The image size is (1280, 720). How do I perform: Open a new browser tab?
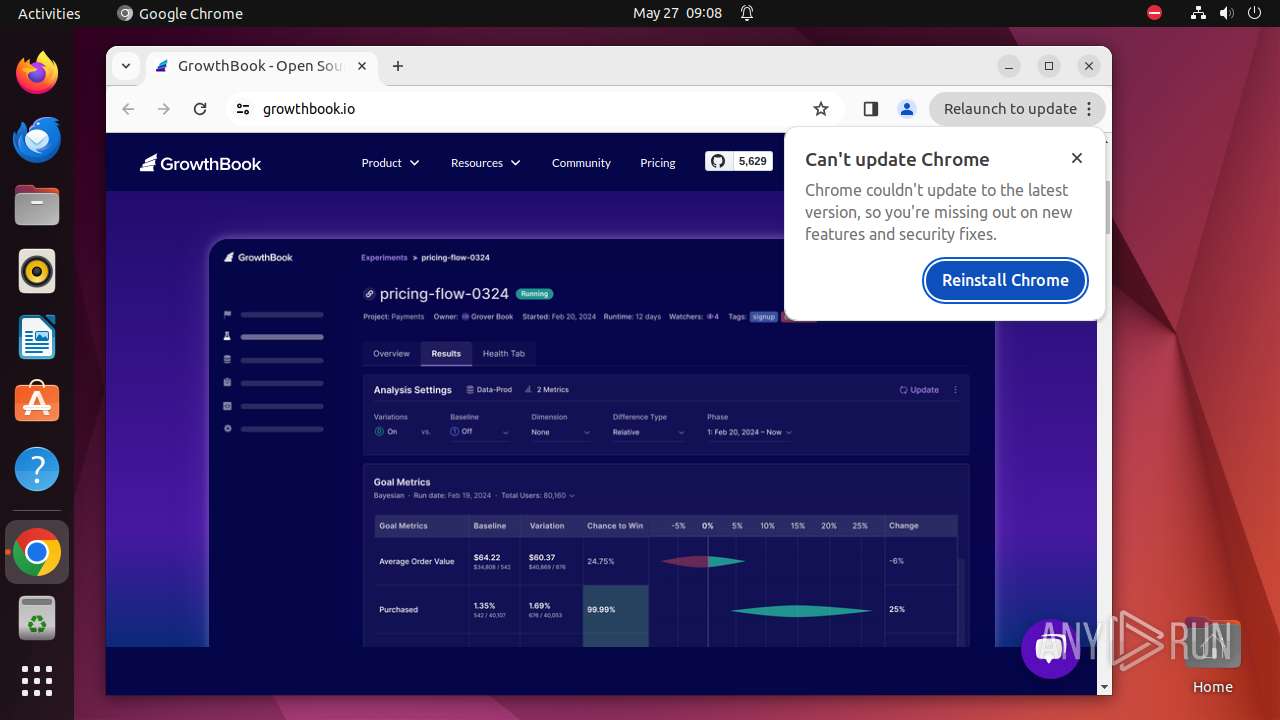[398, 66]
